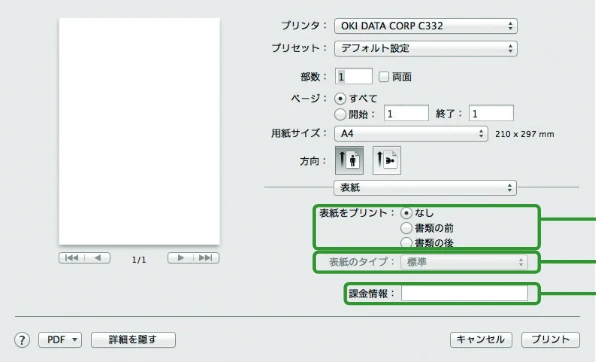The image size is (596, 362).
Task: Click the 開始 start page field
Action: coord(406,113)
